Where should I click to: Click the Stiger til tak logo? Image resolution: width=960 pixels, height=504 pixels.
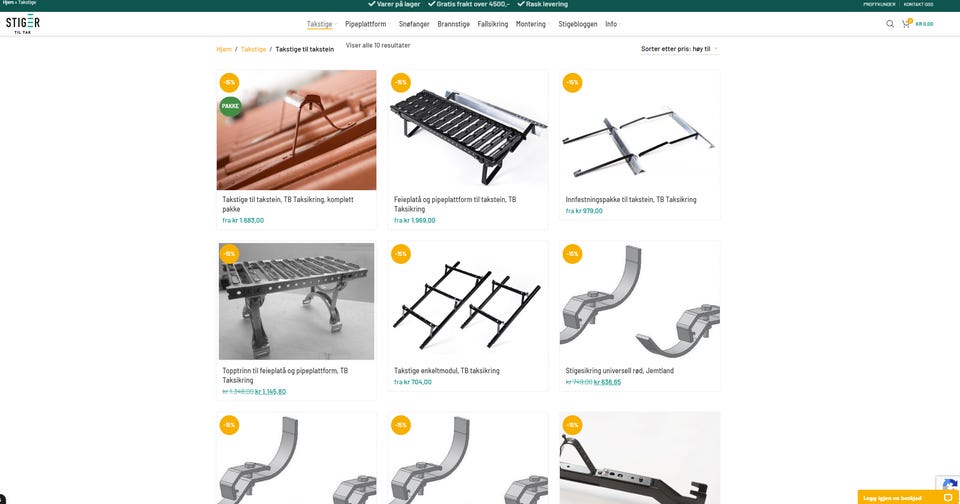[23, 24]
